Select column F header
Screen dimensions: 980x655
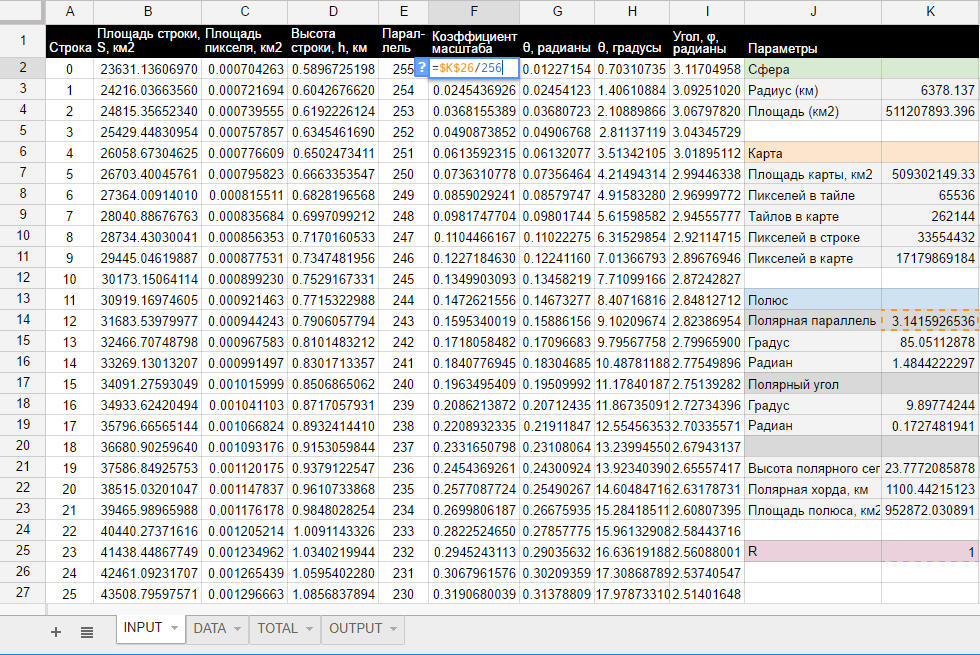pyautogui.click(x=474, y=12)
